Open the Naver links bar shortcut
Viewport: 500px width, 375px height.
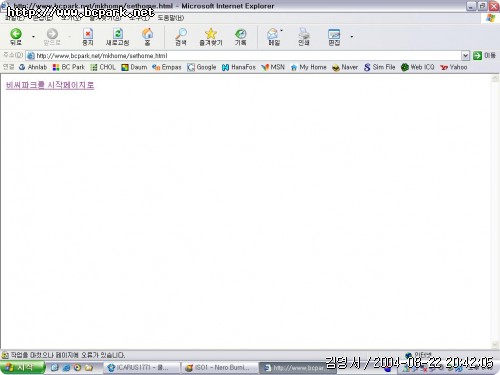coord(345,67)
